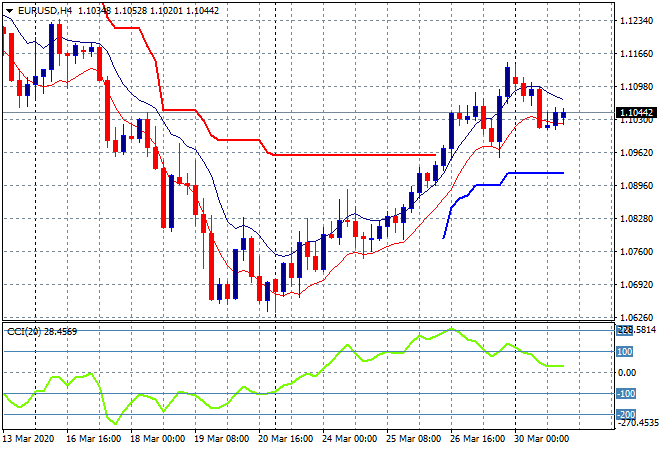Click the 18 Mar 00:00 time label
The width and height of the screenshot is (660, 450).
coord(157,439)
